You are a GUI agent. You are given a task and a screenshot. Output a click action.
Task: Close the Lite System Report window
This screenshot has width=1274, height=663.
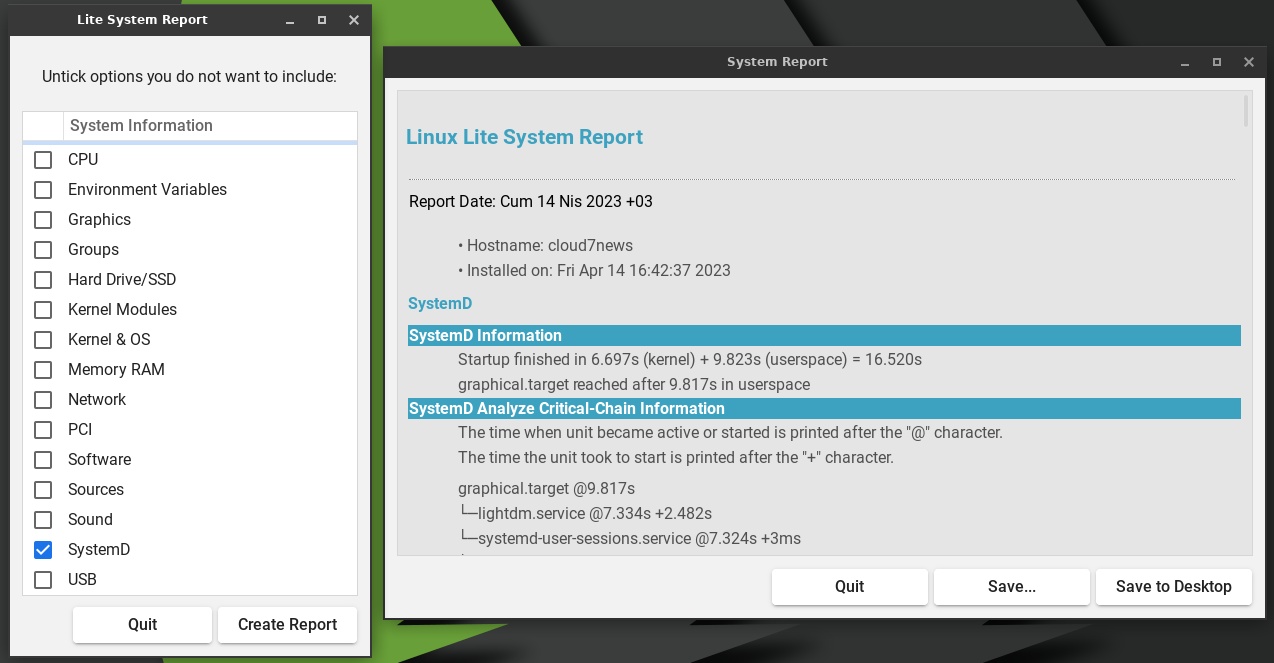(x=353, y=20)
